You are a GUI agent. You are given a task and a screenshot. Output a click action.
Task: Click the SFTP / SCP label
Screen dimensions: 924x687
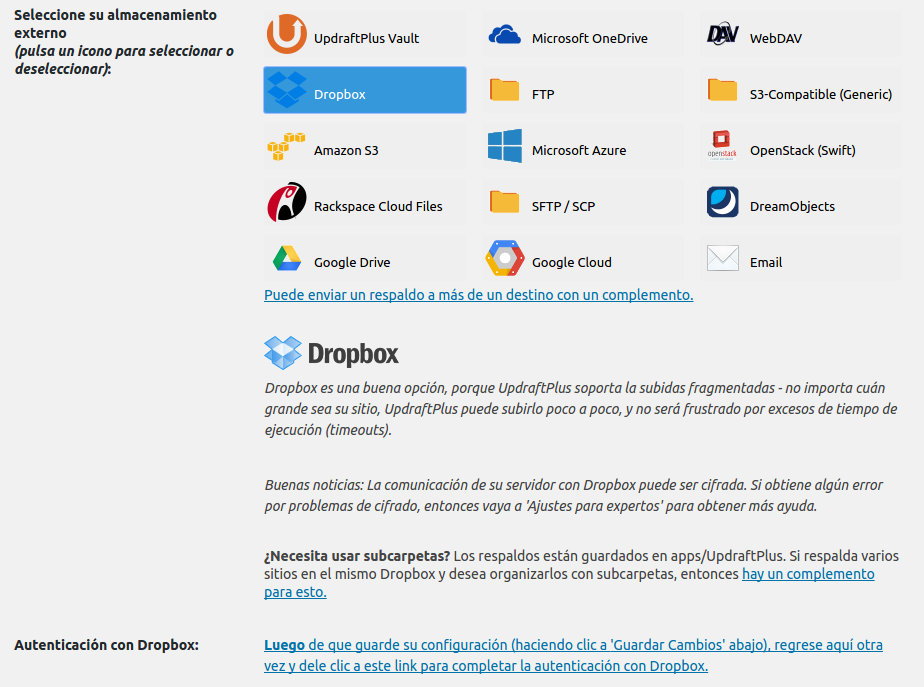coord(563,206)
